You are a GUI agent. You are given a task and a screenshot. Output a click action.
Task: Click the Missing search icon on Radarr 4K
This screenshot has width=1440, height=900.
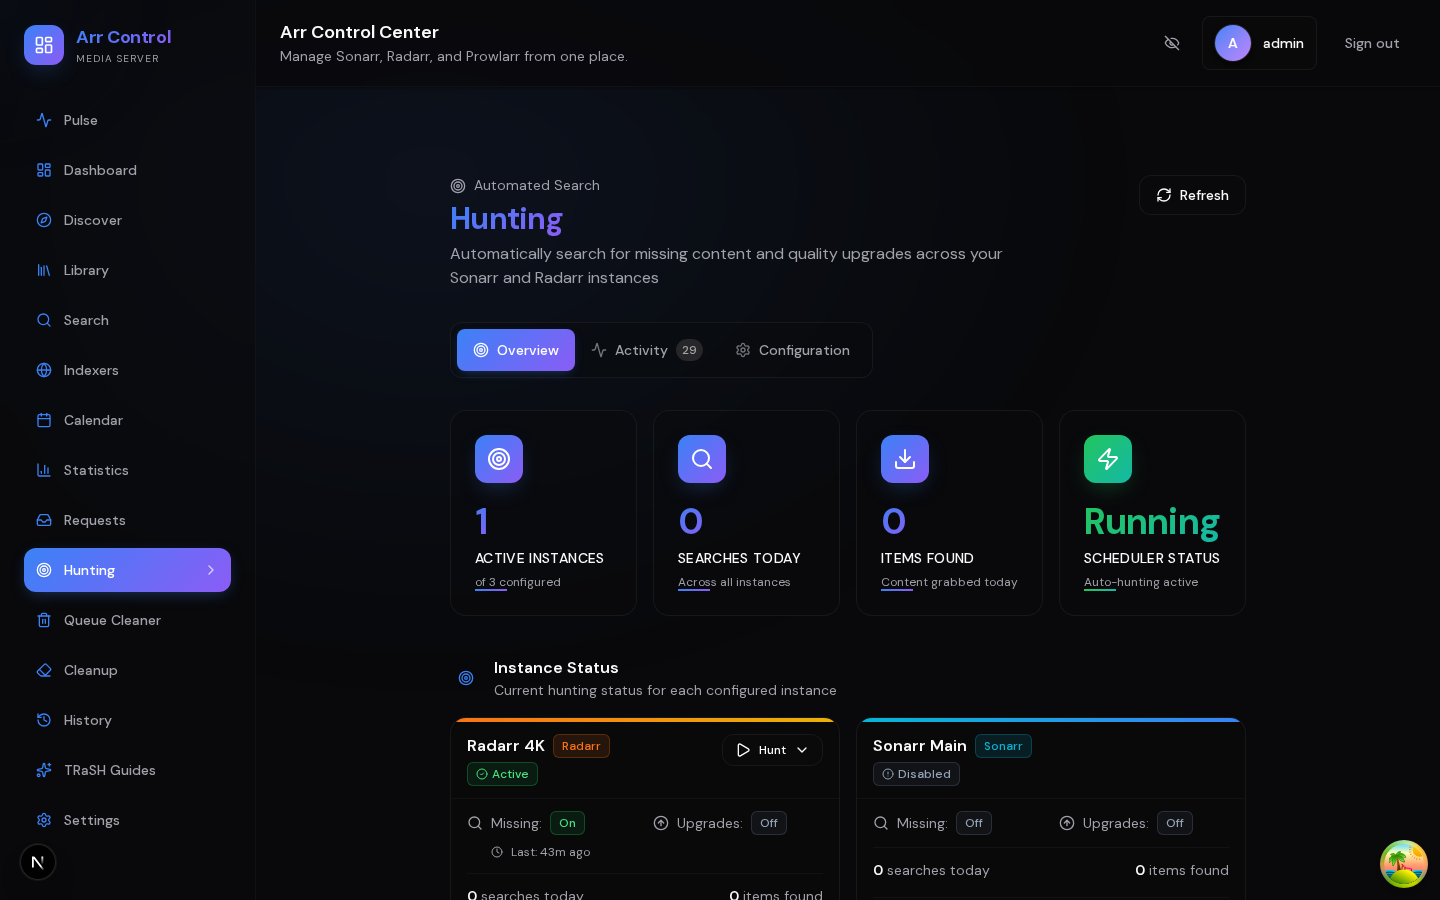click(475, 823)
